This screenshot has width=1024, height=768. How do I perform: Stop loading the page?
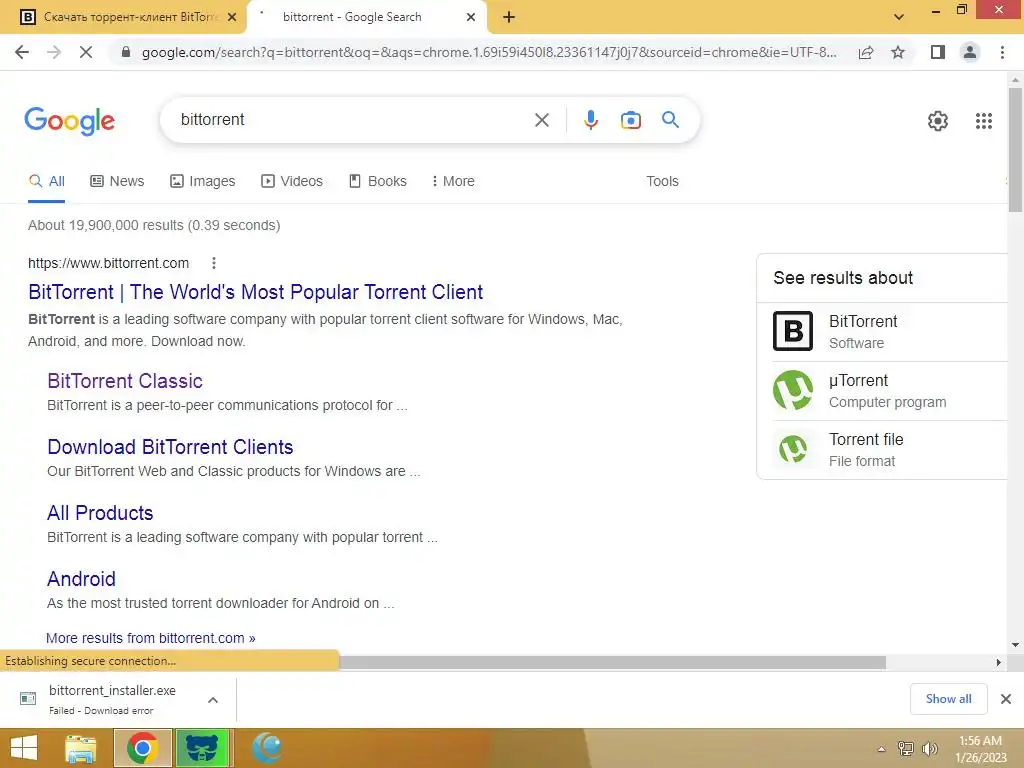pos(86,52)
